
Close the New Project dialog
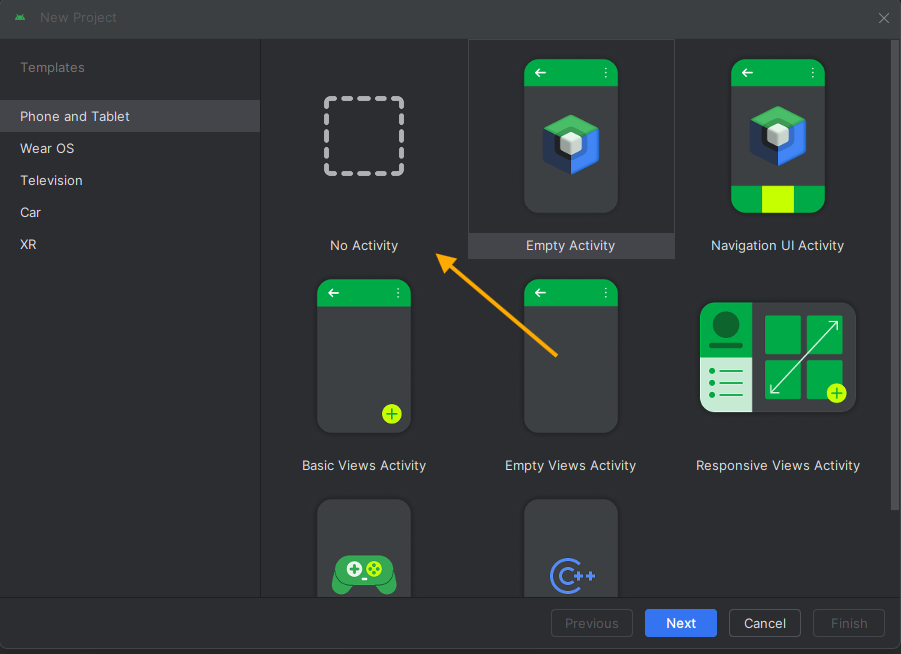click(883, 18)
